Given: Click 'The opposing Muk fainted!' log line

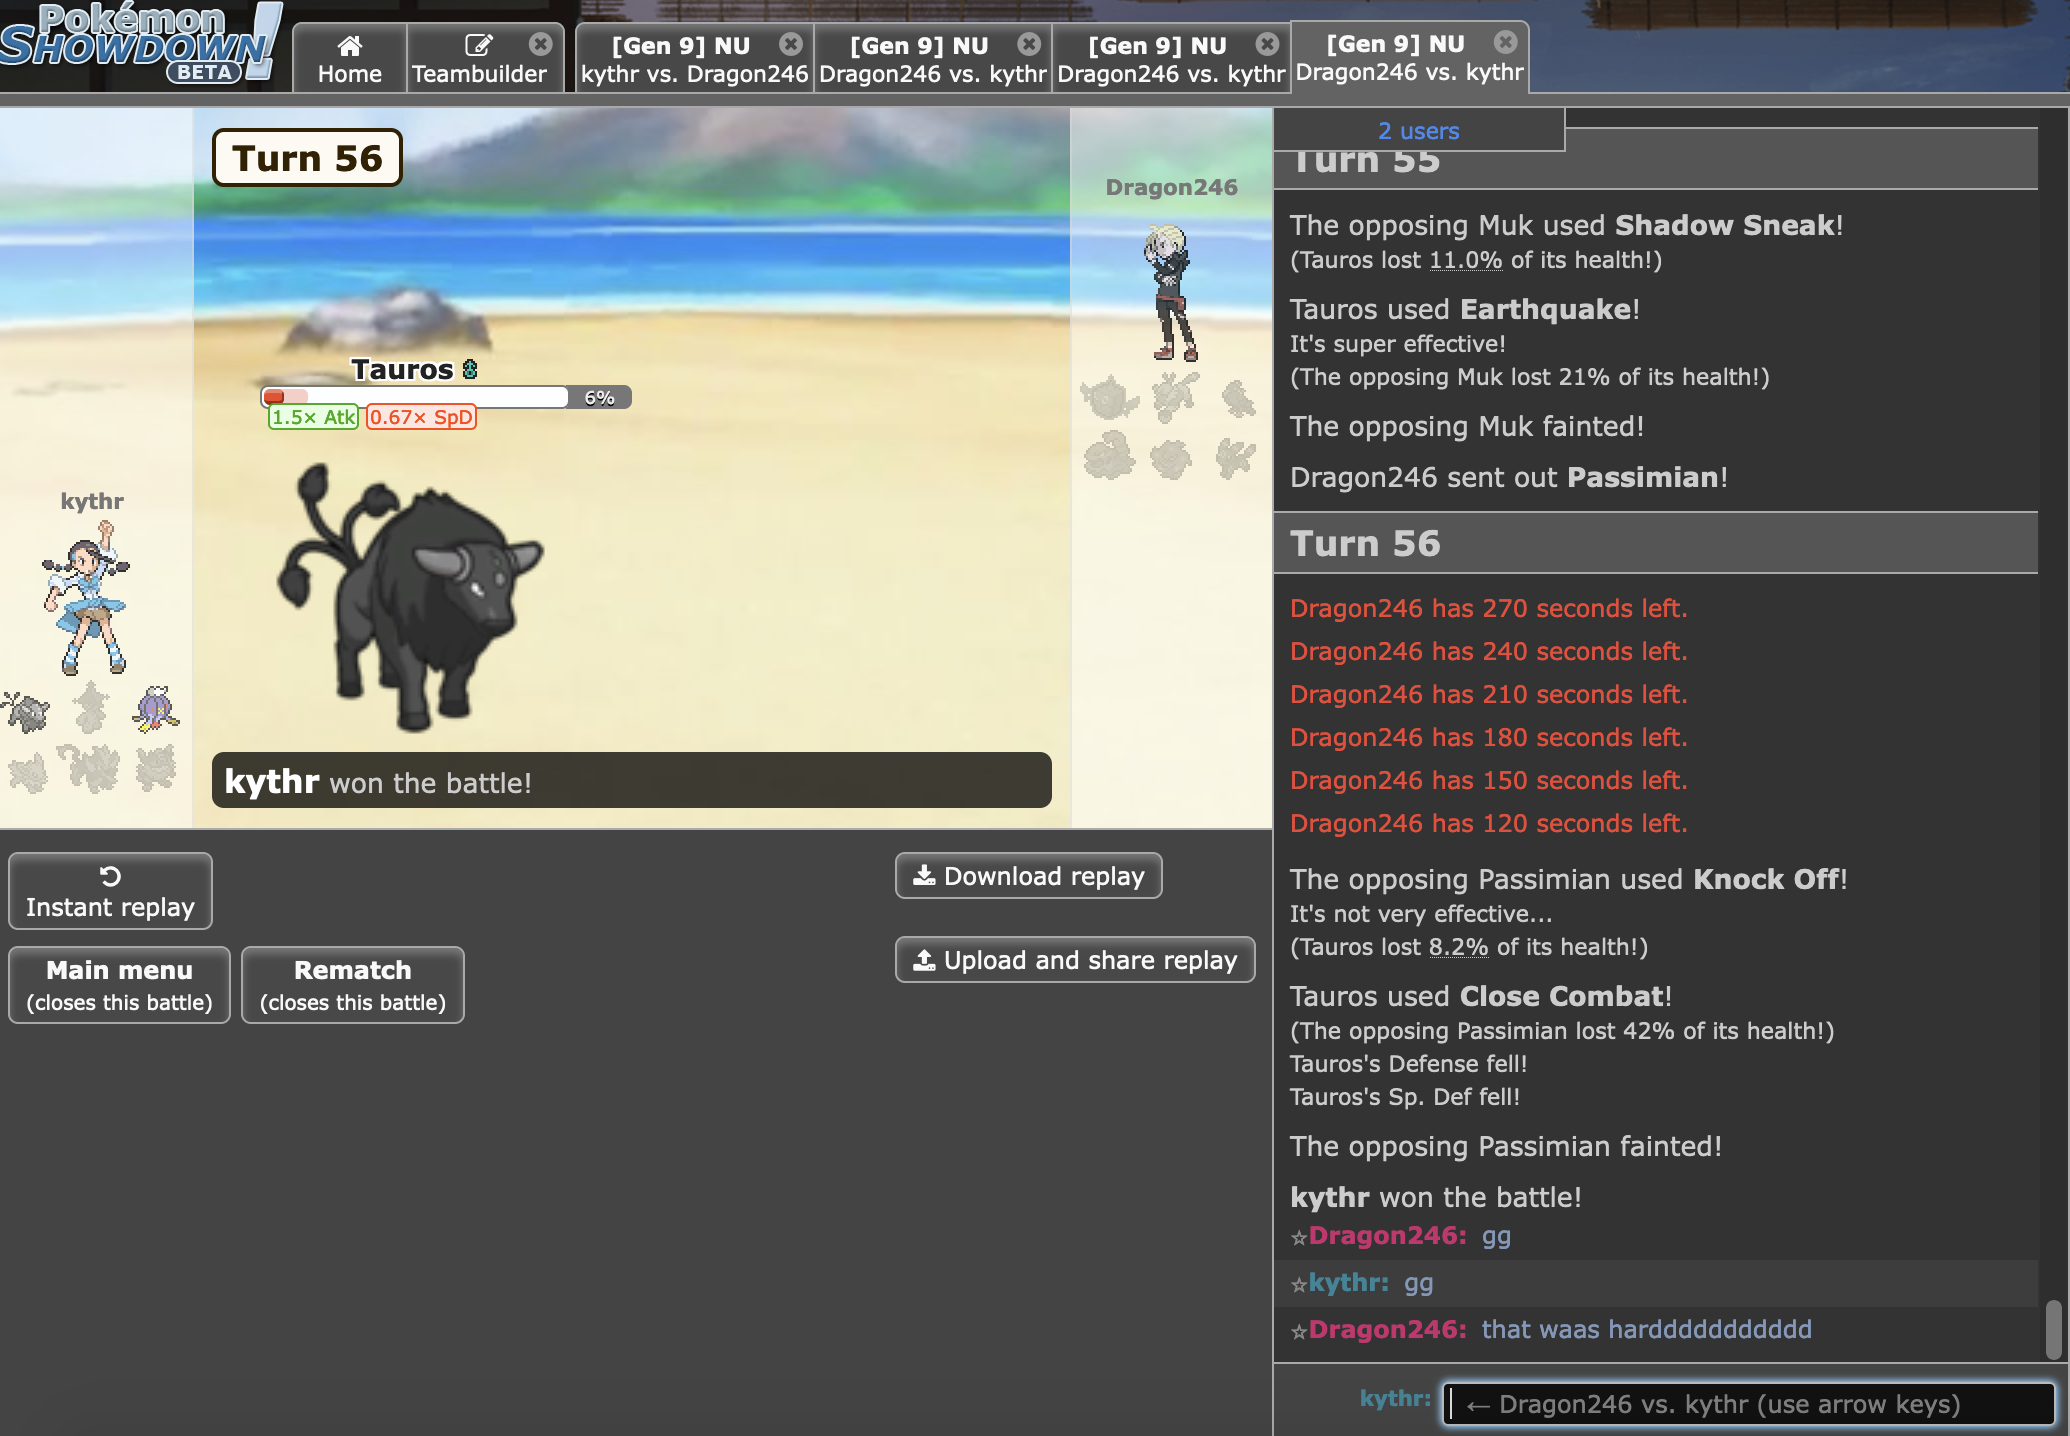Looking at the screenshot, I should pos(1466,427).
